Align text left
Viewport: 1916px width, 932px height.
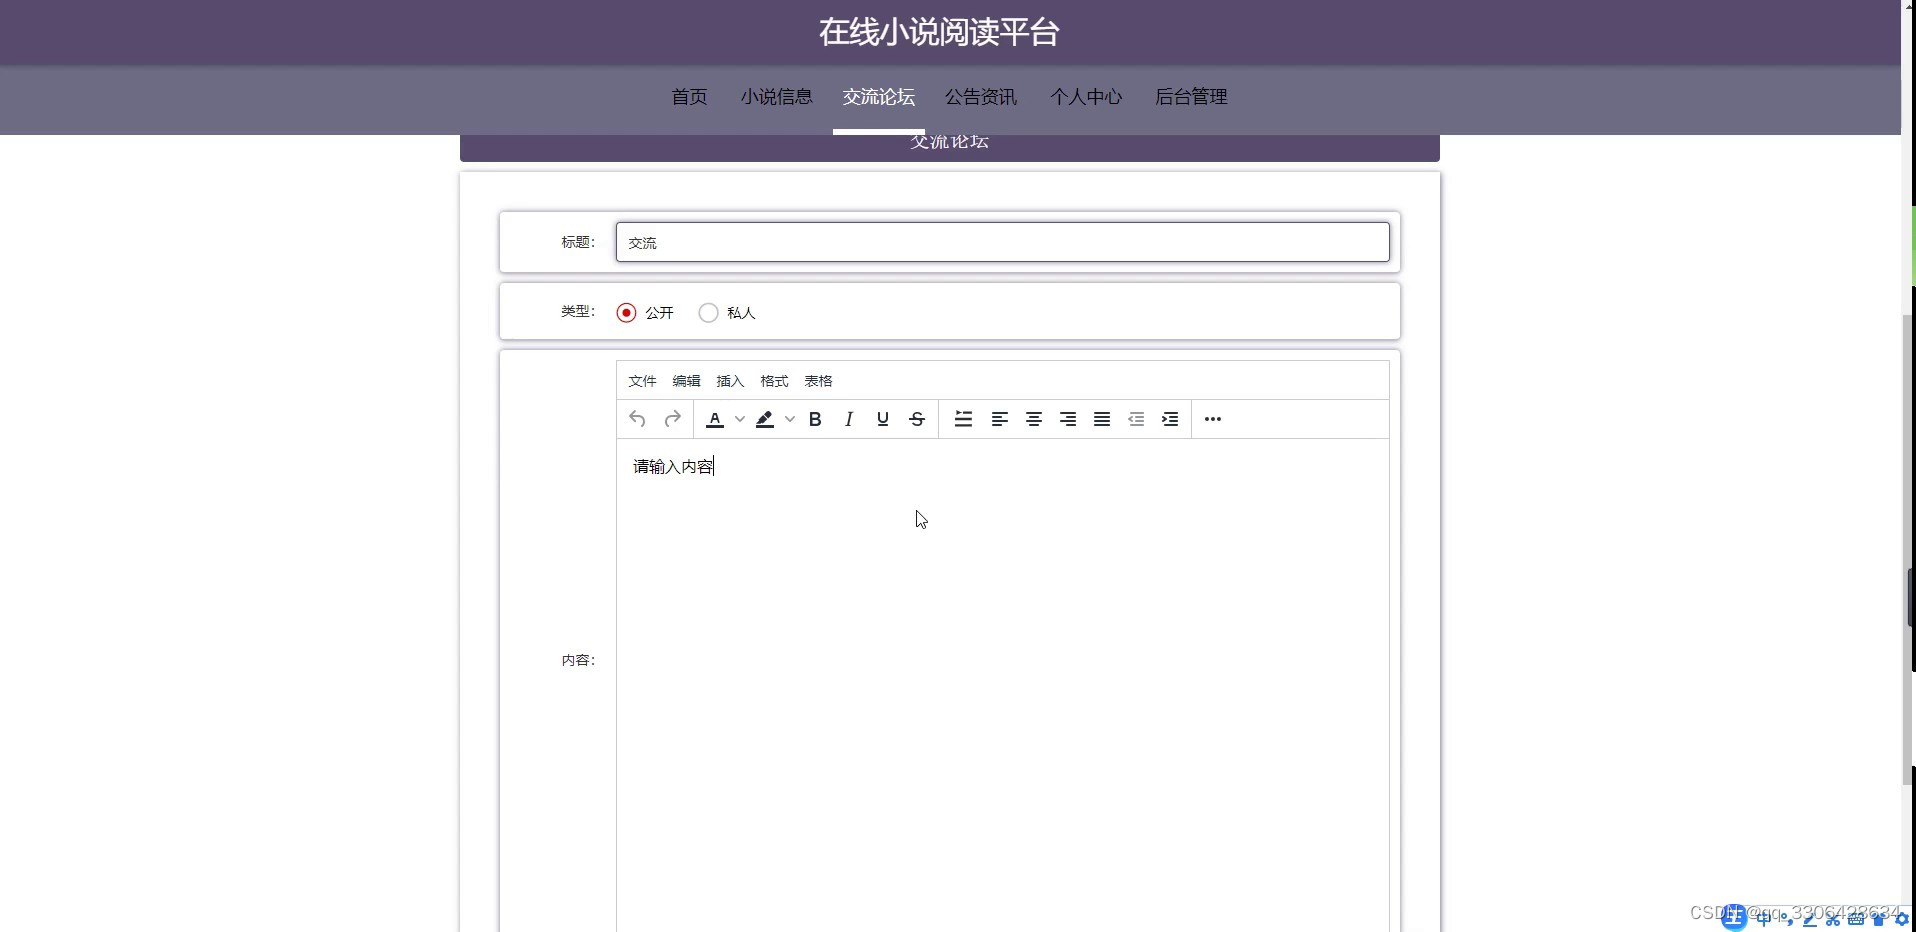pos(1000,419)
